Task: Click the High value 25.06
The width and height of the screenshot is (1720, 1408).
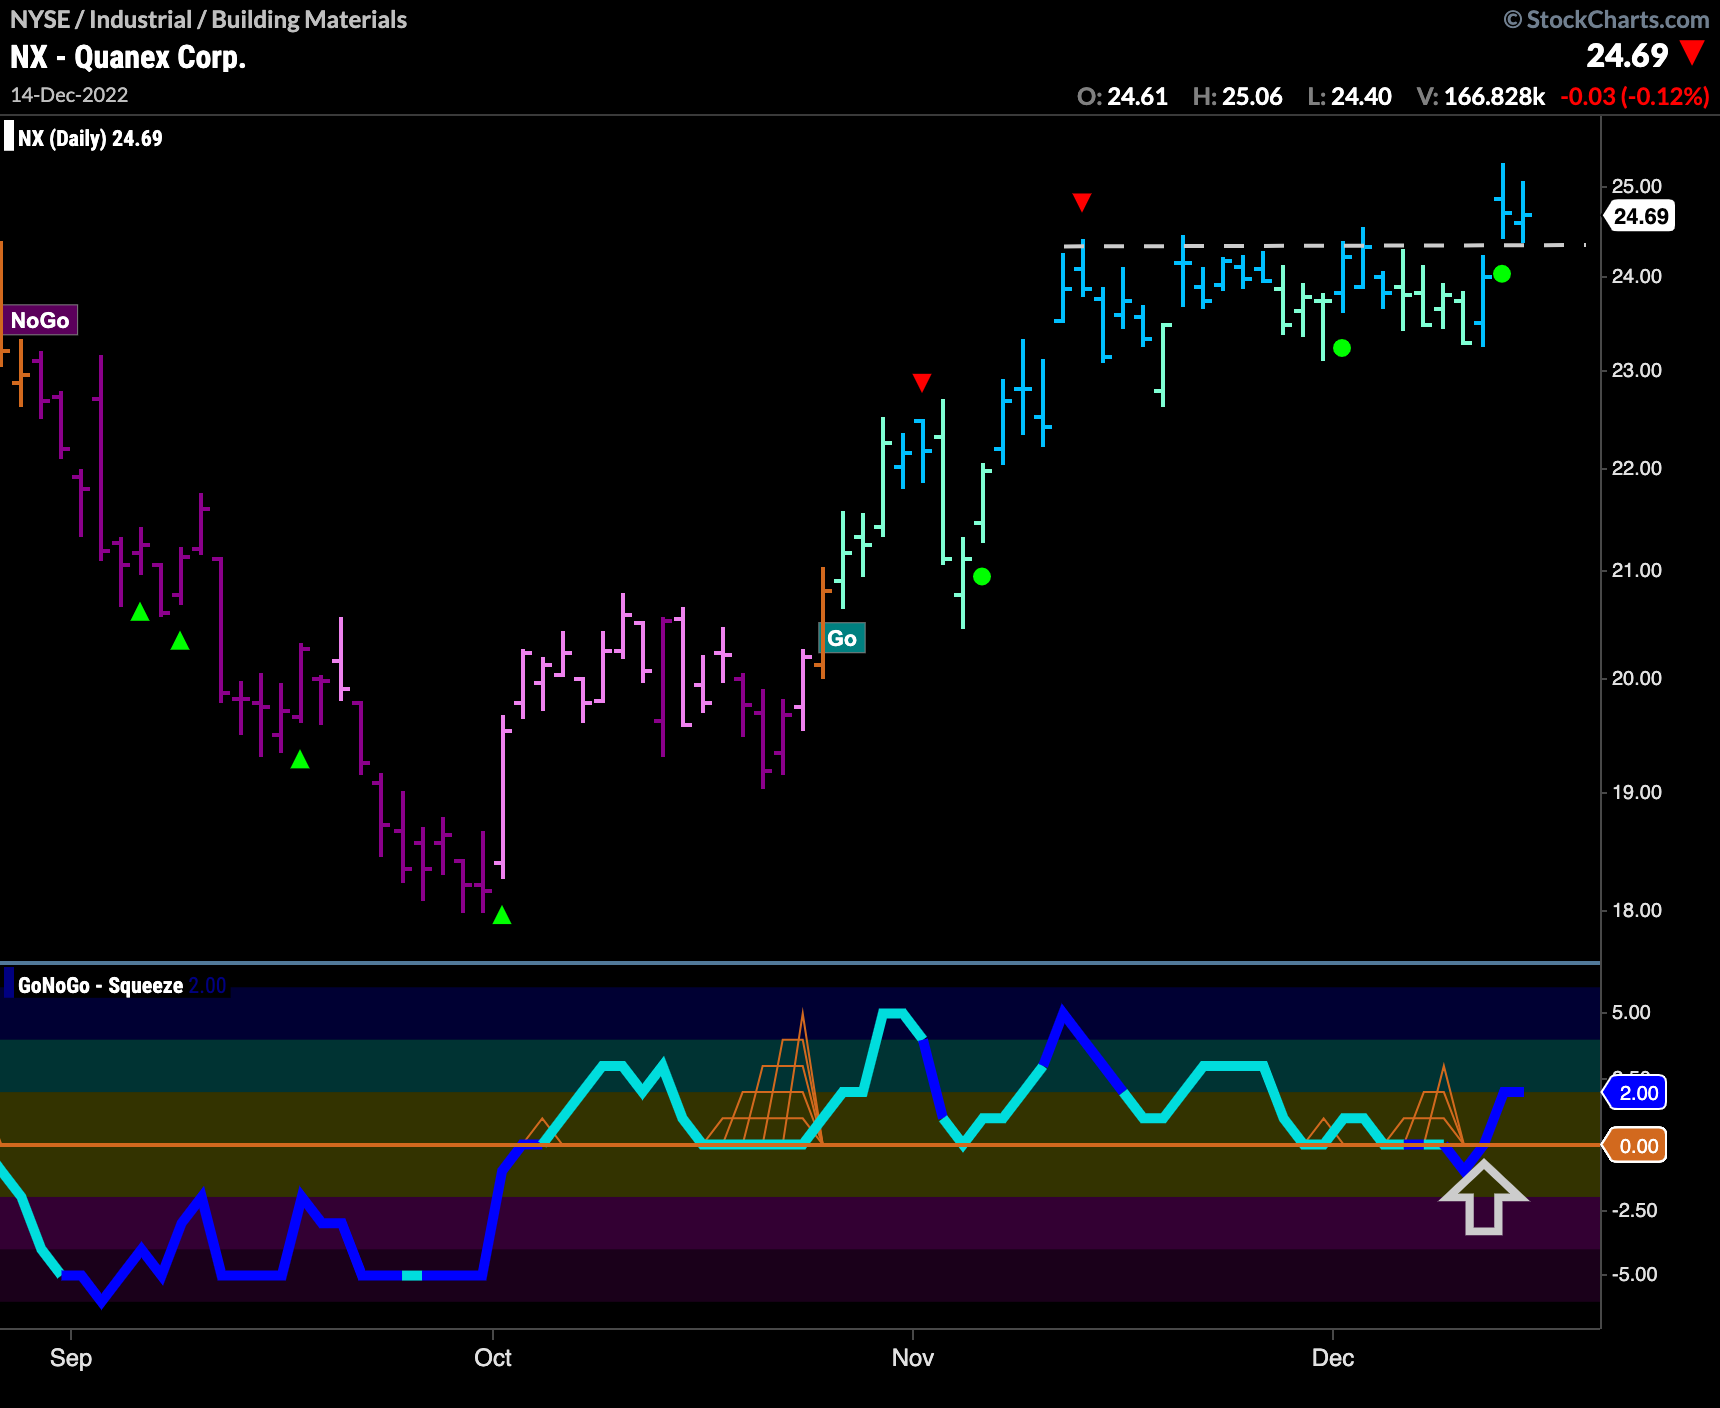Action: tap(1252, 97)
